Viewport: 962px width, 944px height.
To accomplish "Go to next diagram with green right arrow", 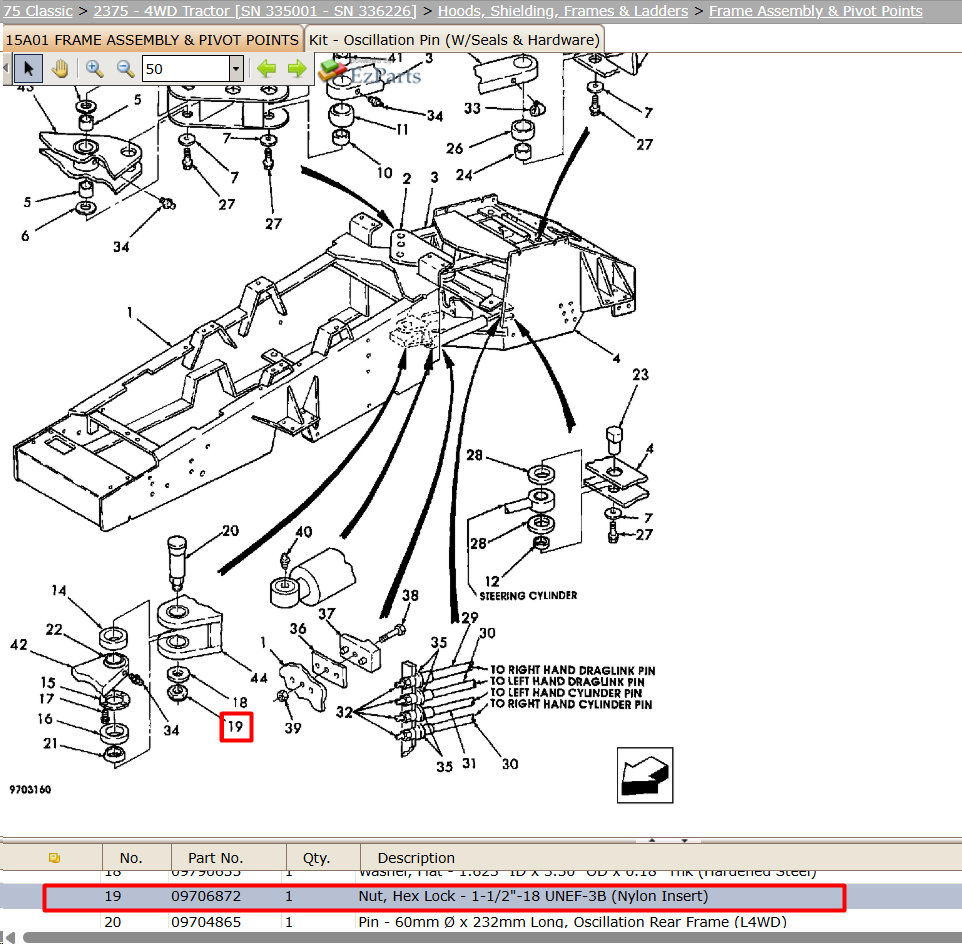I will pos(297,68).
